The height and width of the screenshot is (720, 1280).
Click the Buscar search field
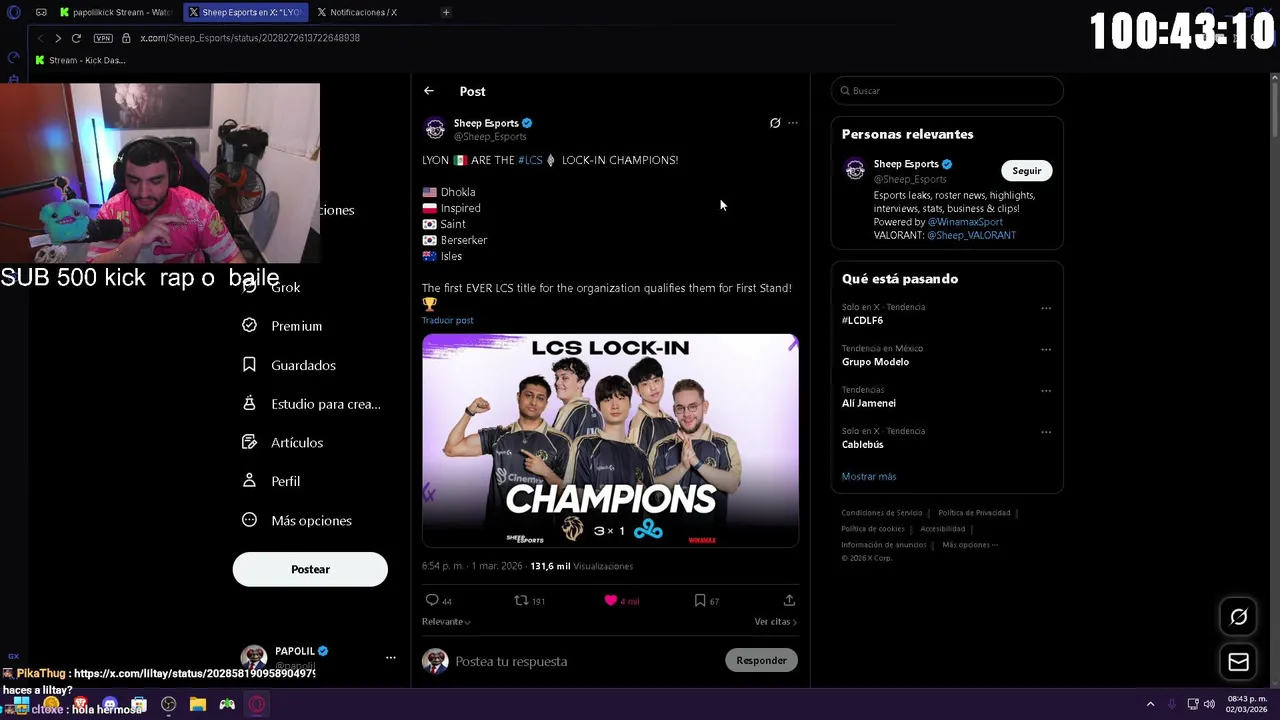coord(947,91)
